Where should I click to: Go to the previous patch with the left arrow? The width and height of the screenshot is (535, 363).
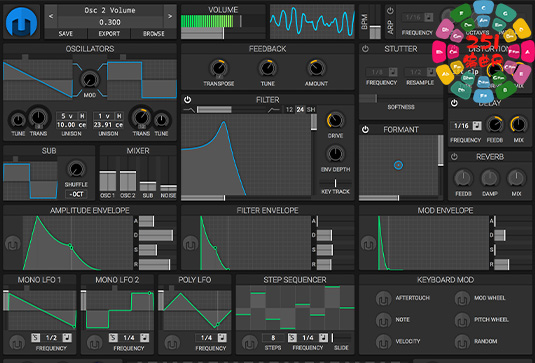coord(51,16)
